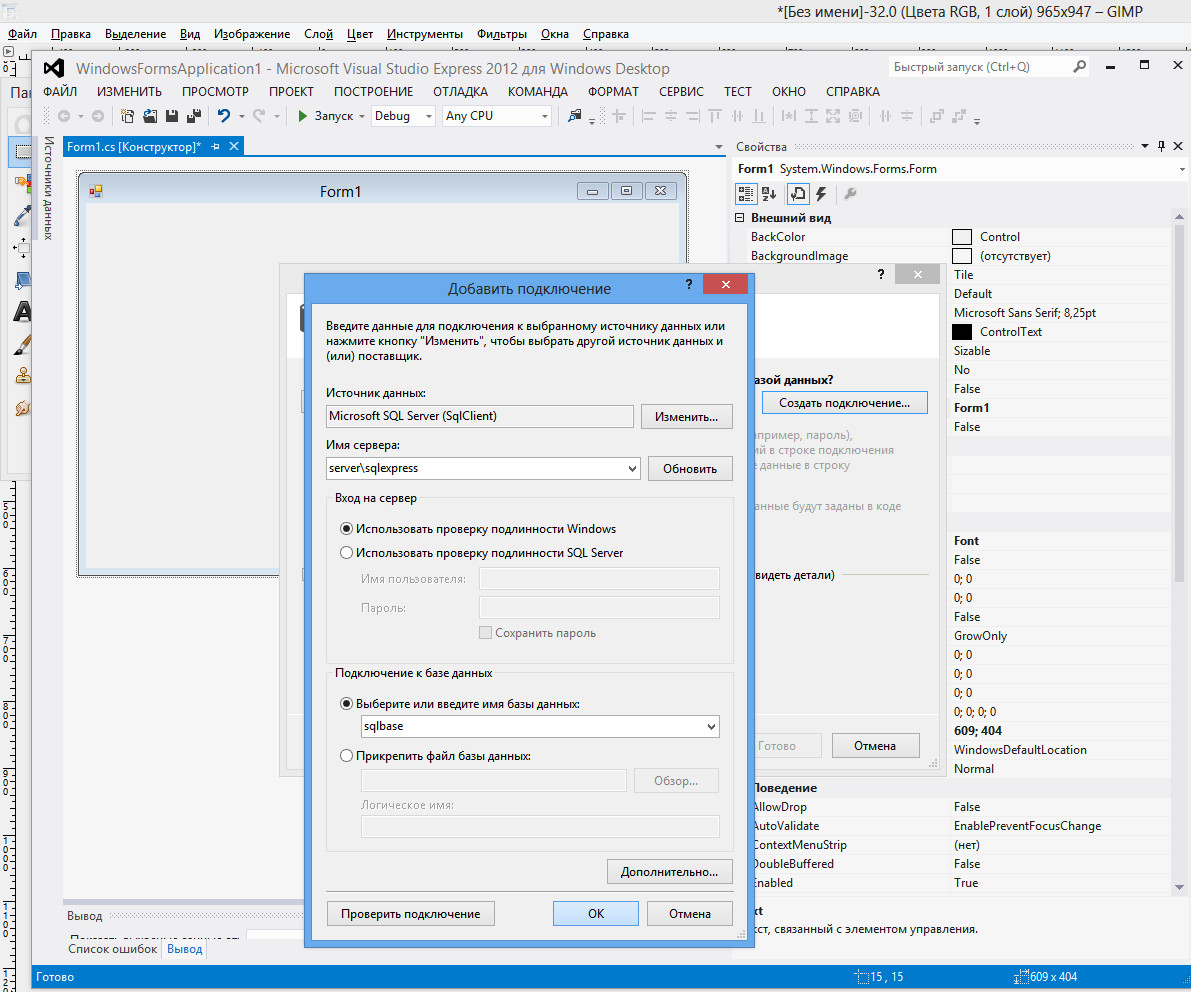Select Windows authentication radio button
The image size is (1191, 992).
pyautogui.click(x=346, y=529)
